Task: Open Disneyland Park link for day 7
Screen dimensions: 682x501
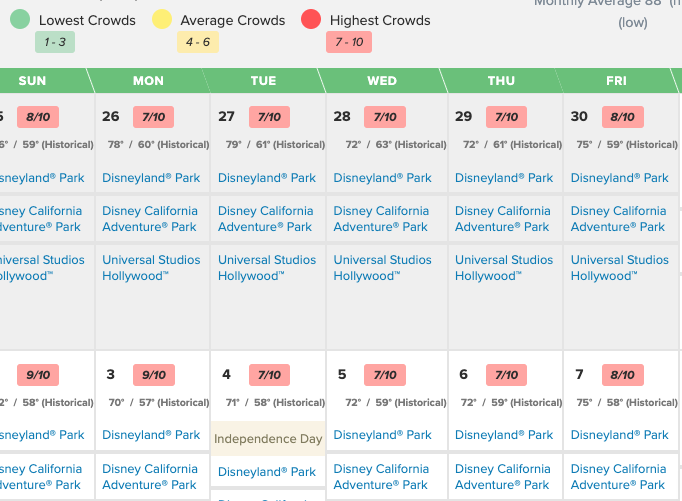Action: [619, 435]
